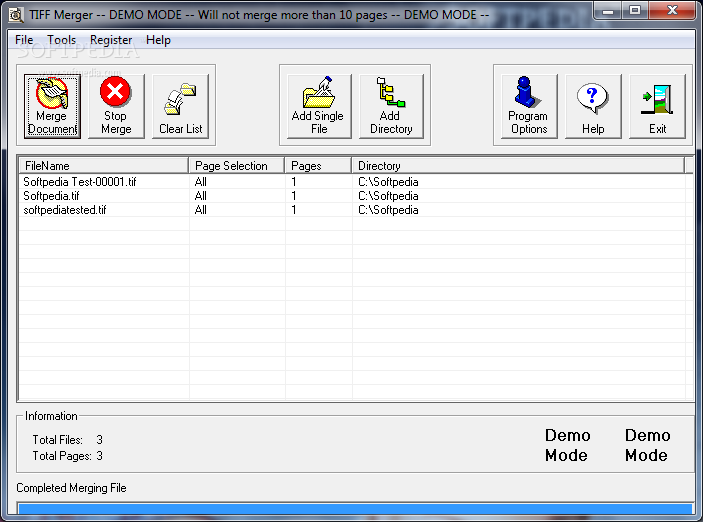Click Page Selection 'All' for softpediatested.tif

coord(200,210)
